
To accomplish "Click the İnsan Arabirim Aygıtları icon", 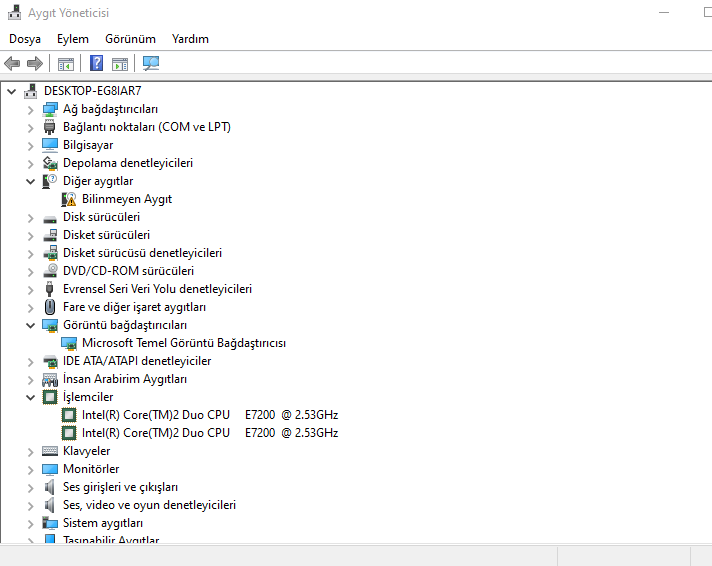I will [x=50, y=379].
